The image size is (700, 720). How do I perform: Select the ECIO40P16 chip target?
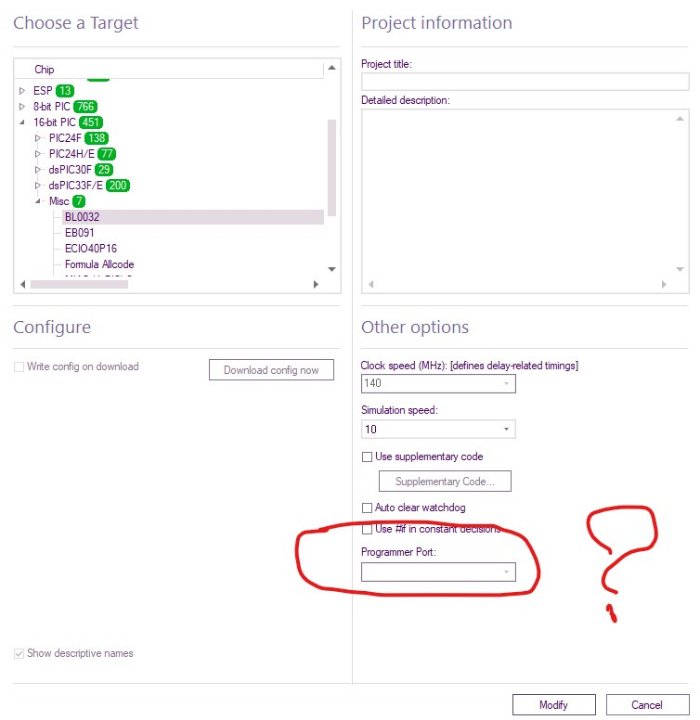pyautogui.click(x=91, y=248)
